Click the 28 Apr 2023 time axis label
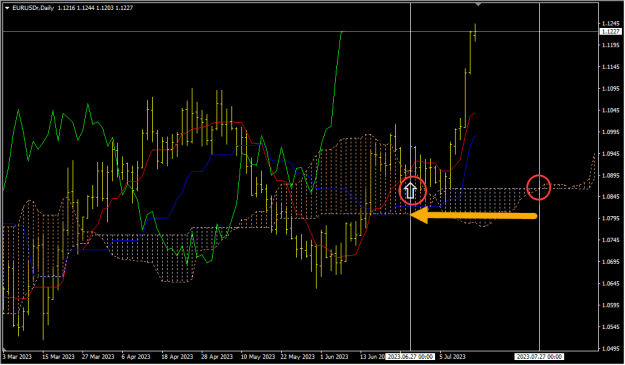625x365 pixels. pos(217,356)
